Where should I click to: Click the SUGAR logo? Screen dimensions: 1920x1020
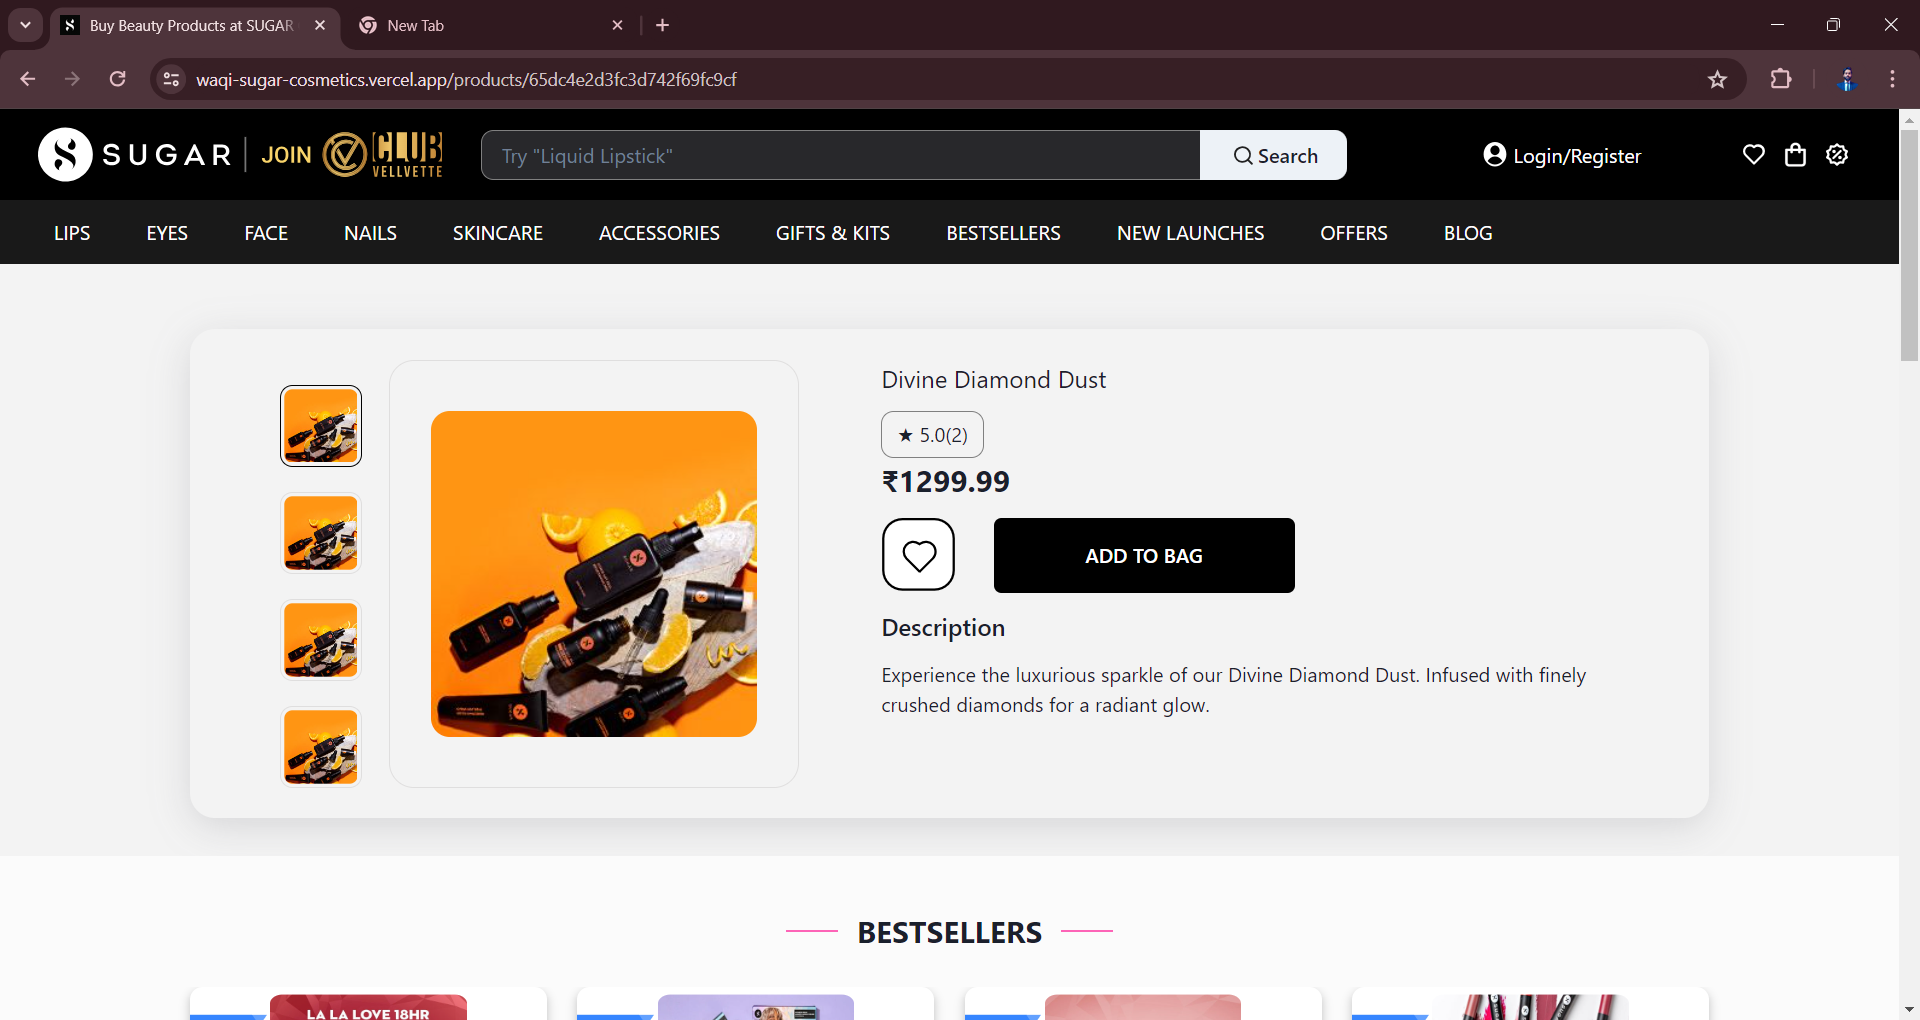click(135, 155)
